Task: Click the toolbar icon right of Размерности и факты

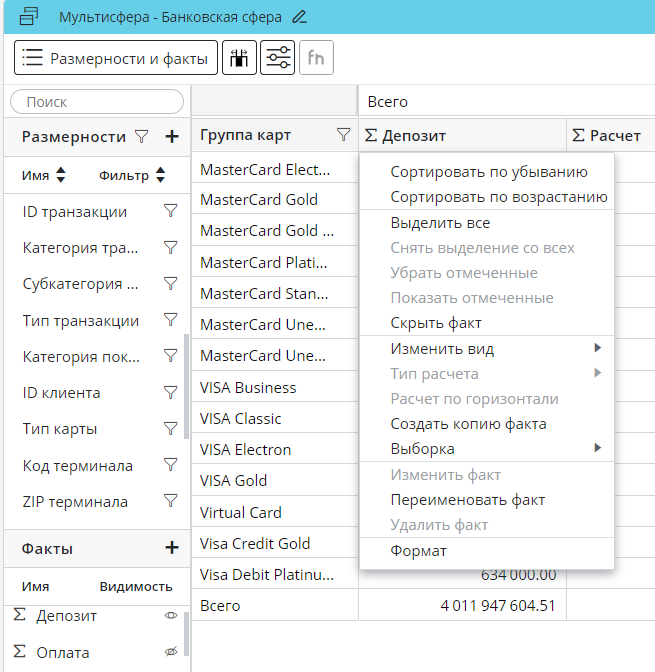Action: (x=239, y=58)
